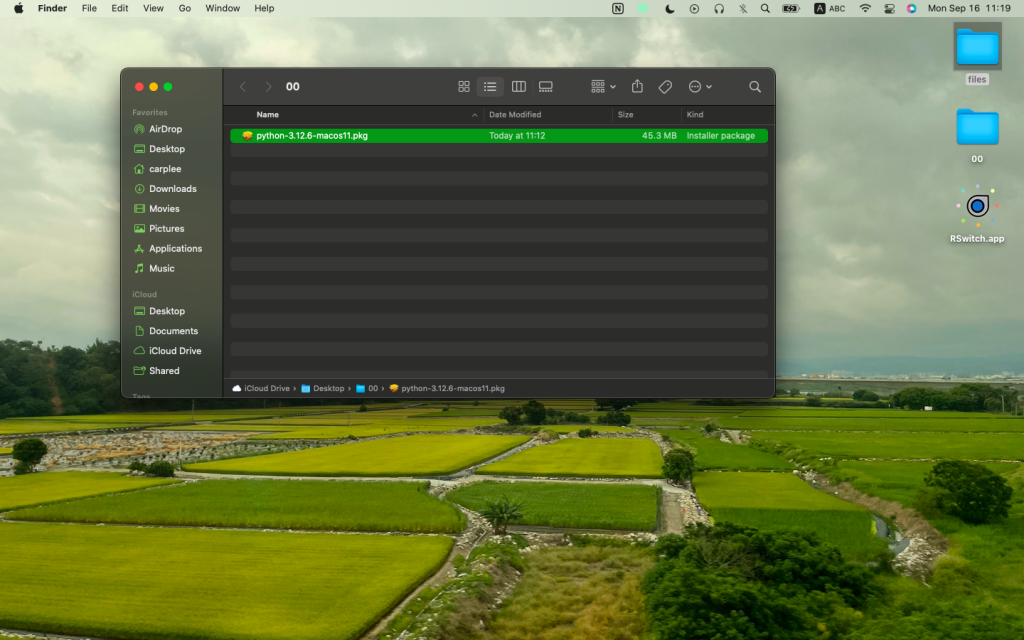Click the Finder window search icon

[x=755, y=87]
